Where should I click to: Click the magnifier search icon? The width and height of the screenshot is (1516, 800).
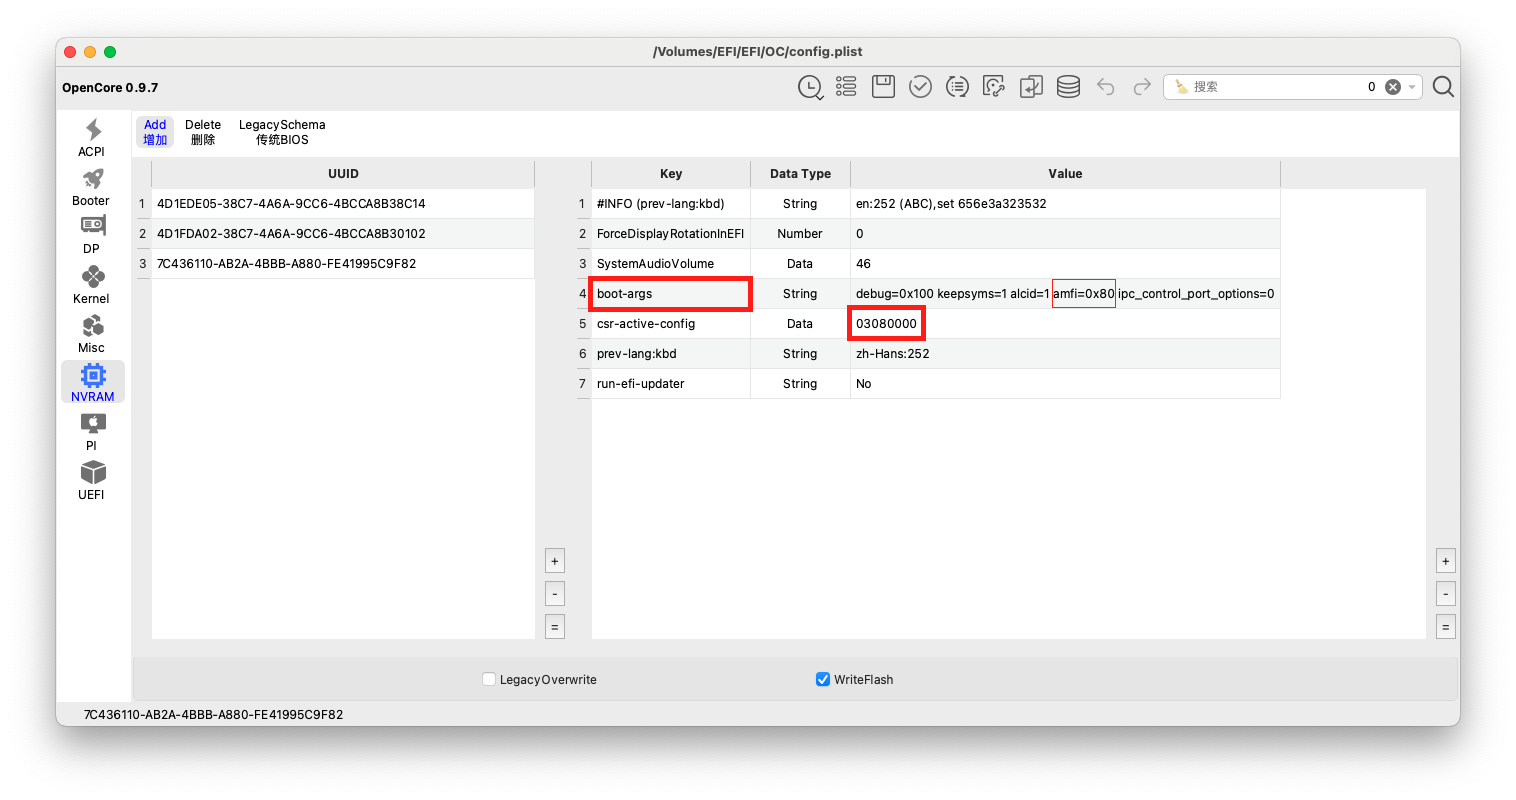tap(1443, 87)
